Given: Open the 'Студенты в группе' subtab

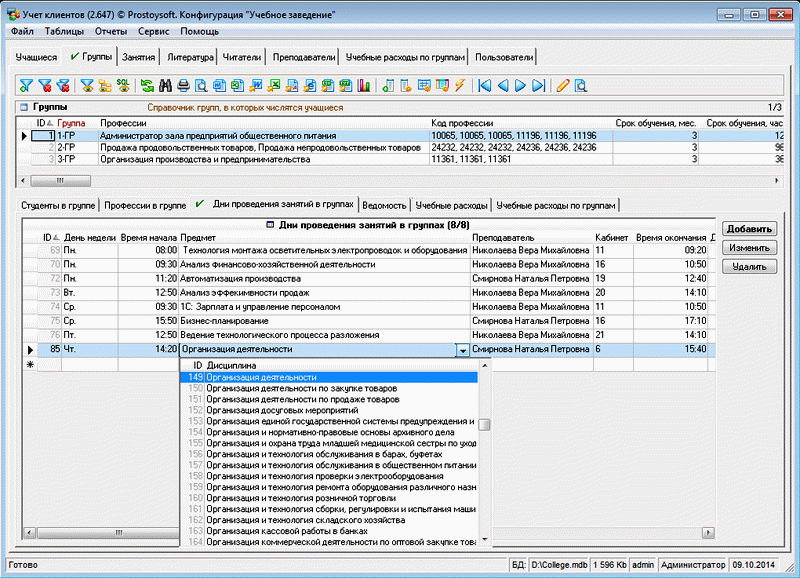Looking at the screenshot, I should (x=57, y=205).
